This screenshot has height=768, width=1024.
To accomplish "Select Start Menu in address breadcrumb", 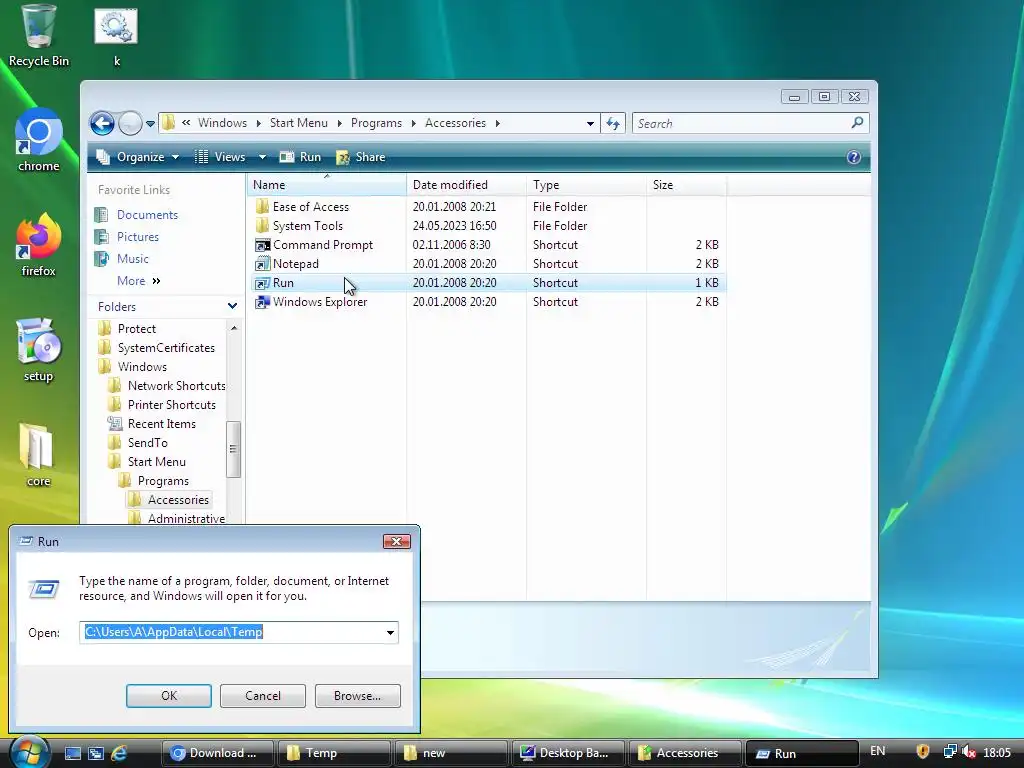I will point(298,123).
